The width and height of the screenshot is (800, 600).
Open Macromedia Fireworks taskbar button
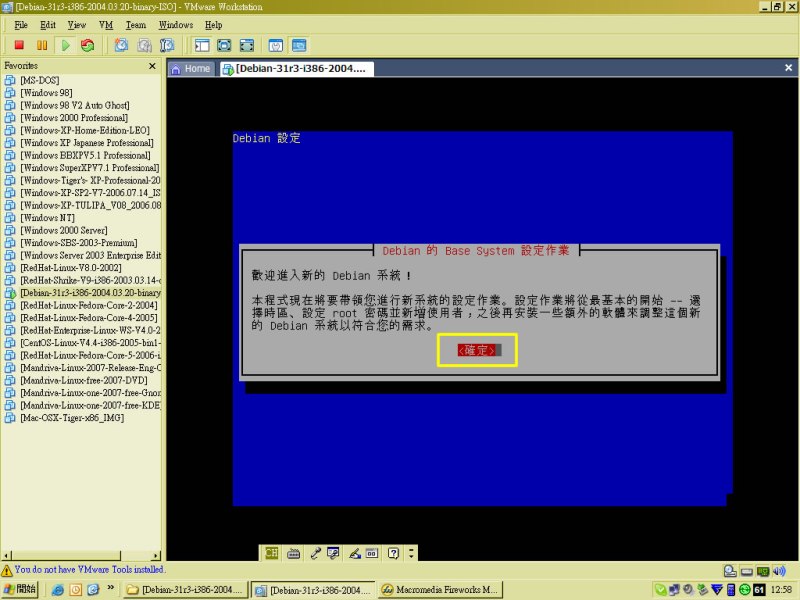pyautogui.click(x=440, y=590)
